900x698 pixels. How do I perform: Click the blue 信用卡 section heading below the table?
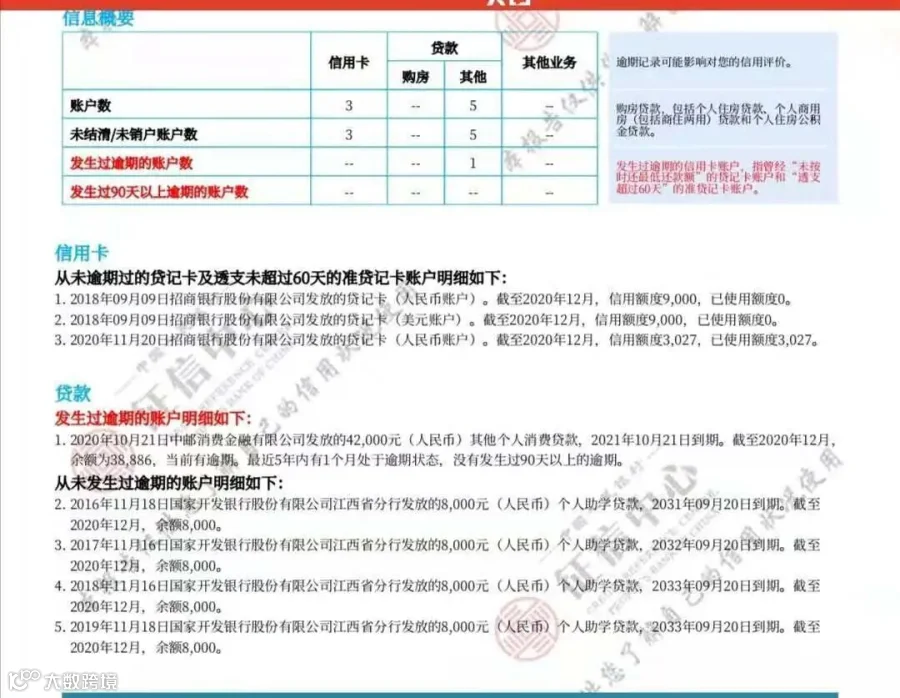point(82,253)
